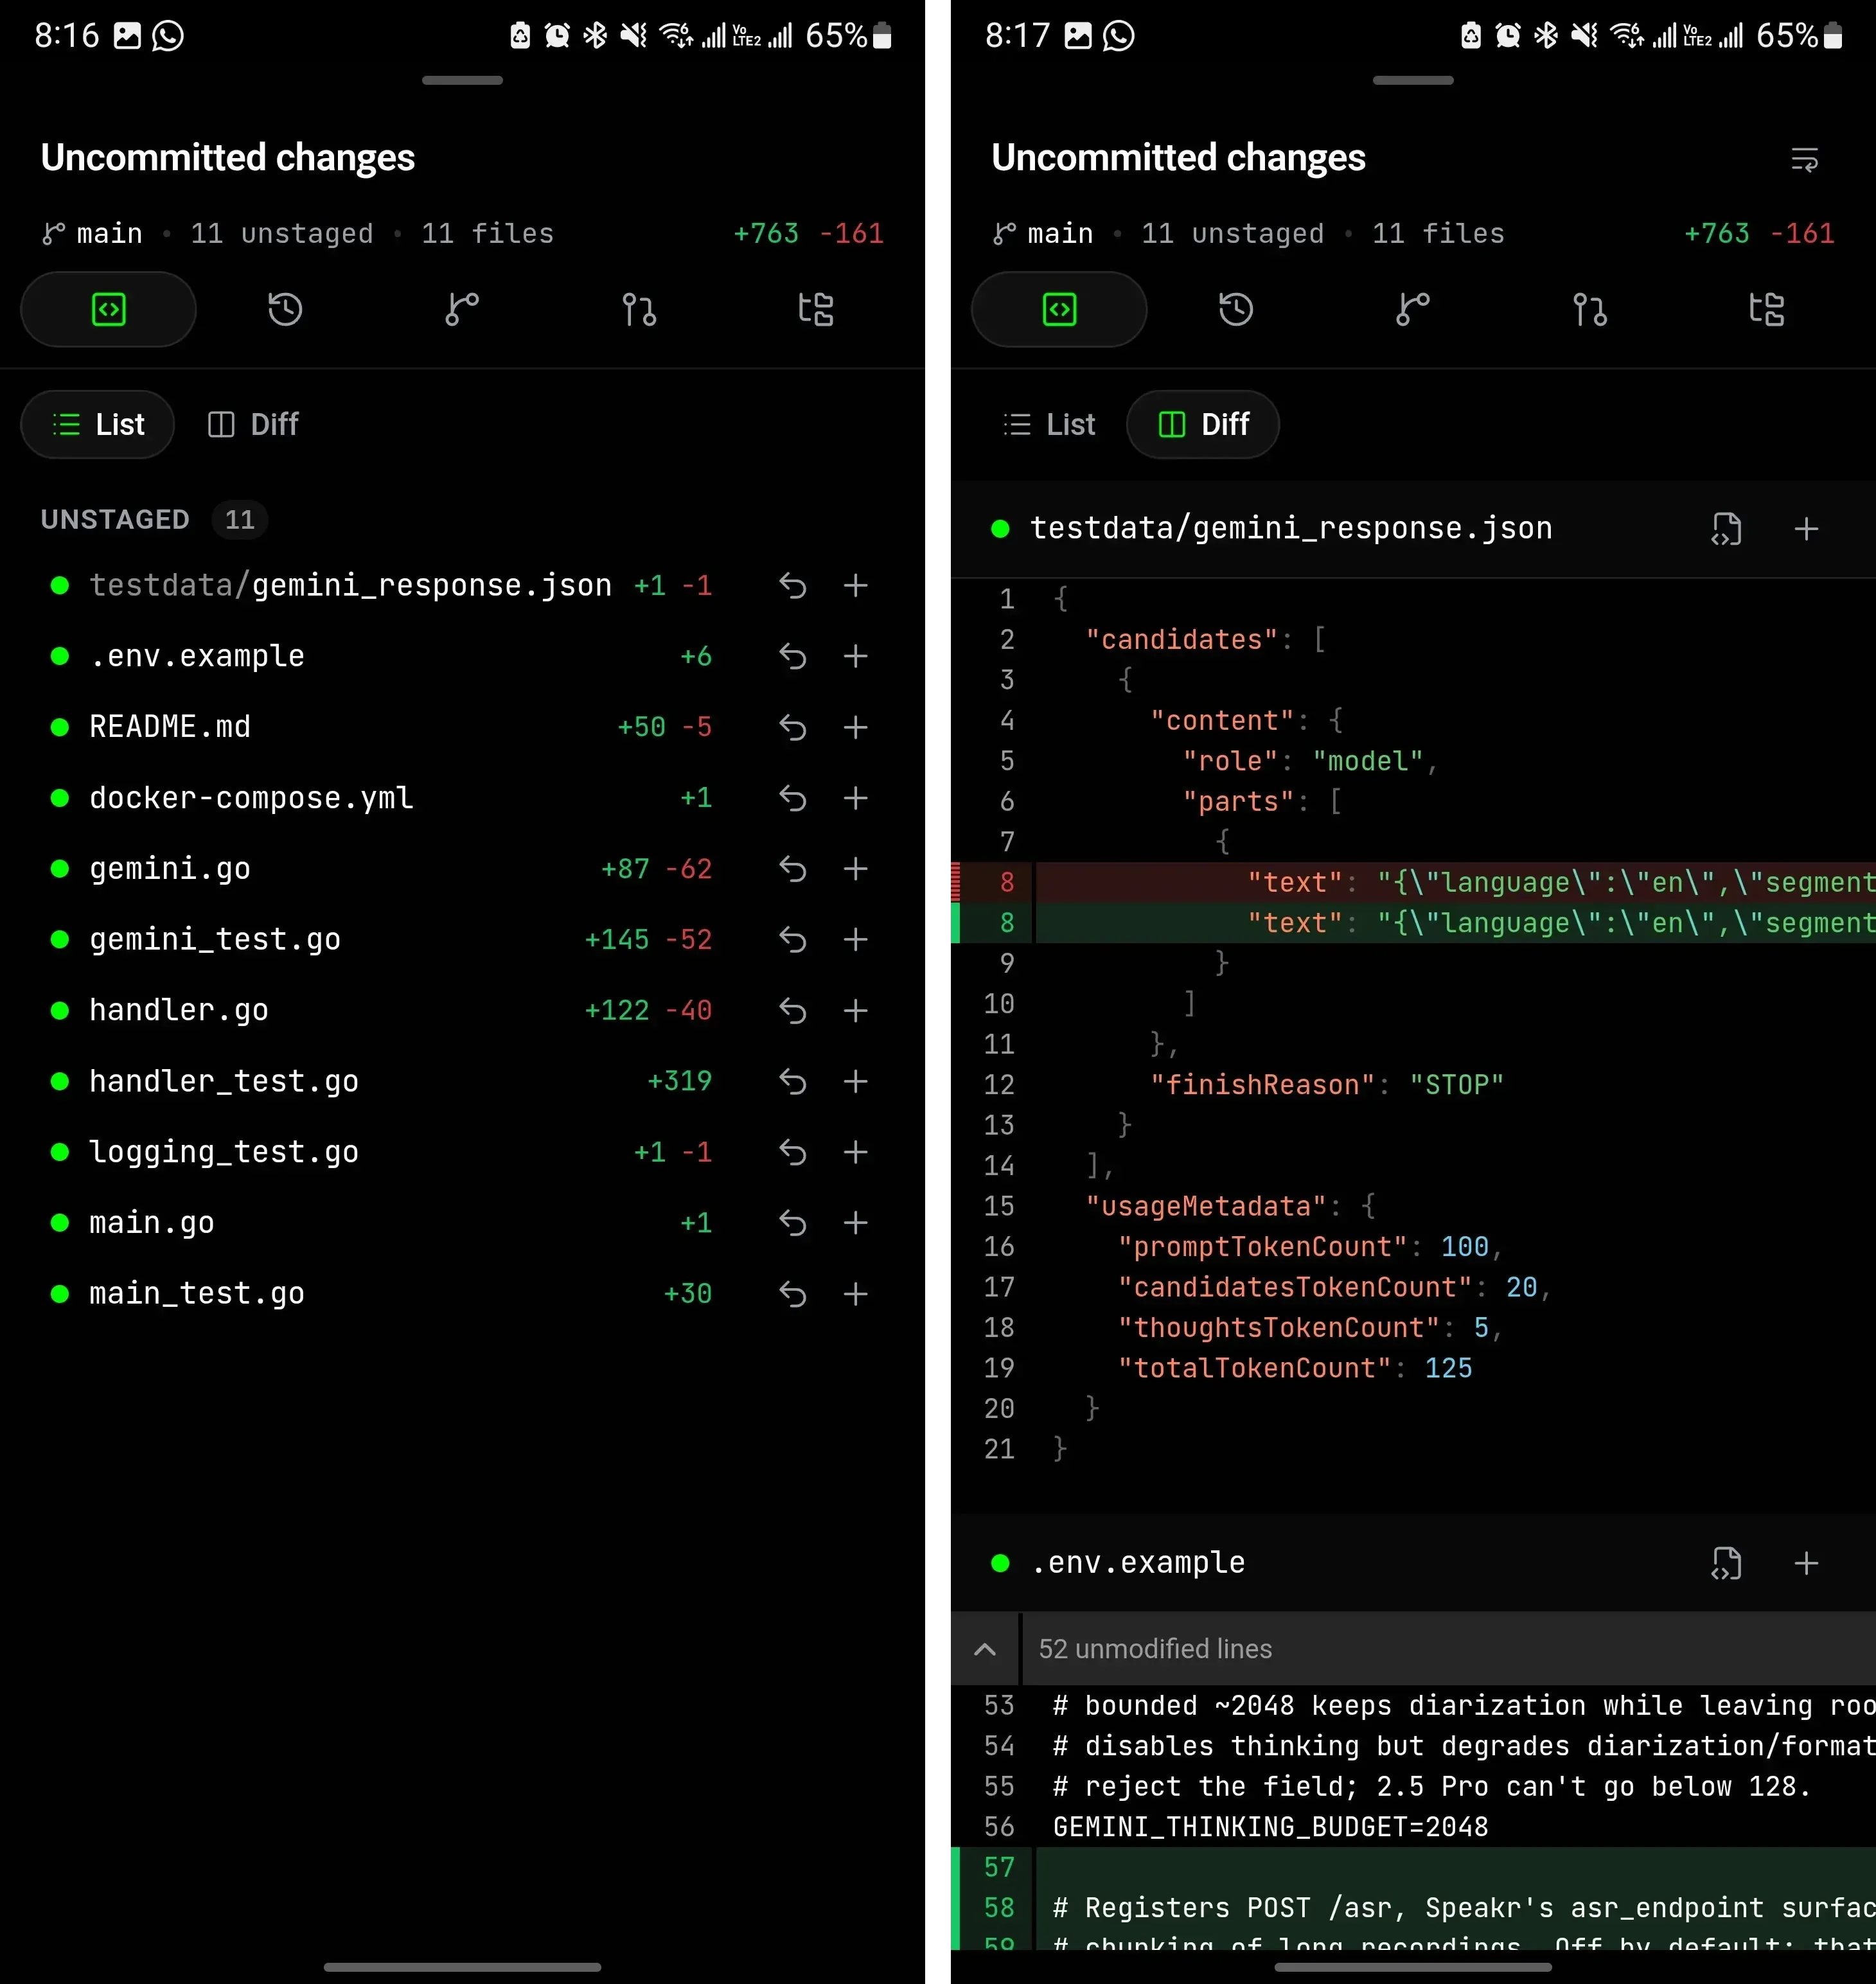The image size is (1876, 1984).
Task: Stage .env.example from the list
Action: click(x=855, y=656)
